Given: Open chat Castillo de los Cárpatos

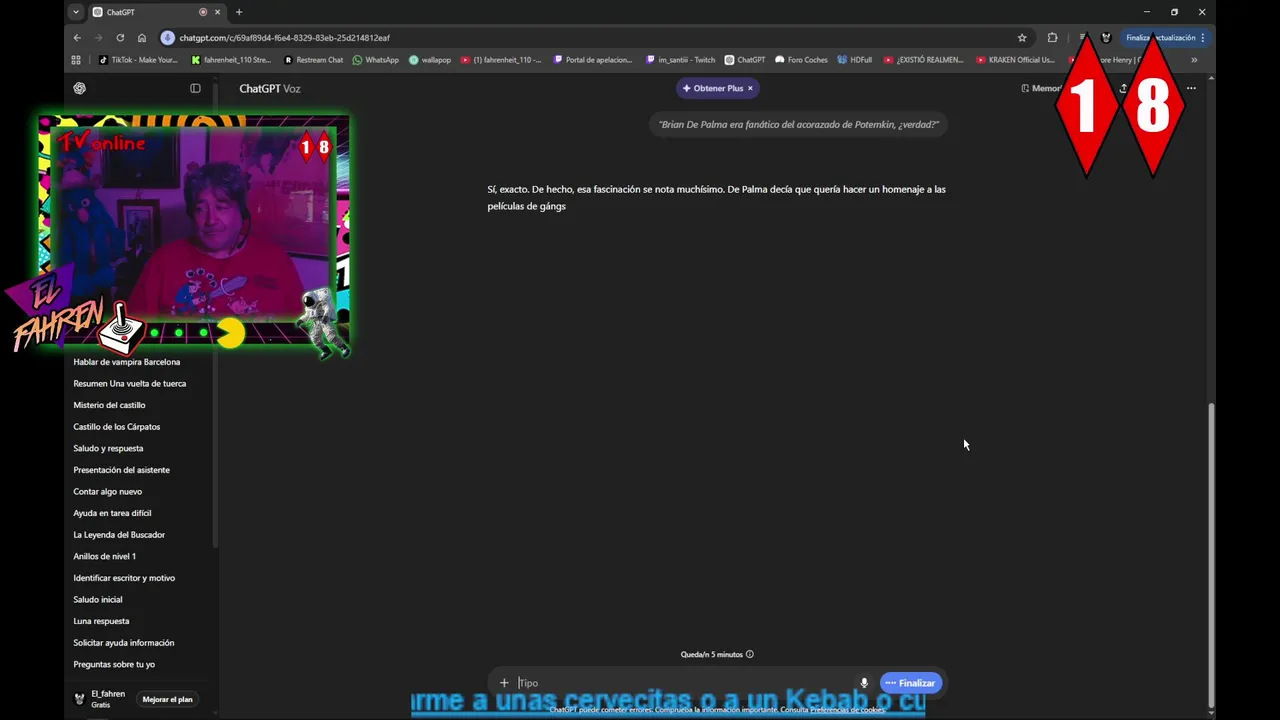Looking at the screenshot, I should tap(117, 426).
